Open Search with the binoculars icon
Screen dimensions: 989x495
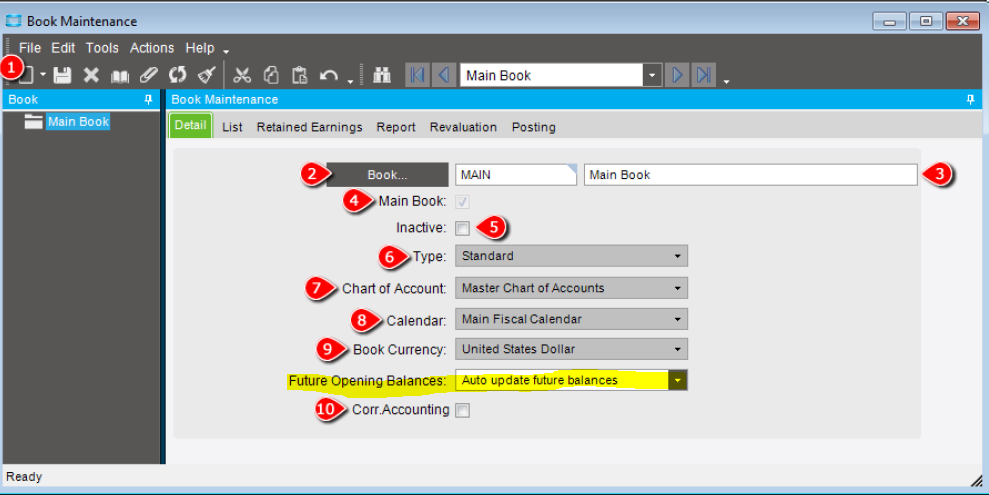click(x=382, y=76)
